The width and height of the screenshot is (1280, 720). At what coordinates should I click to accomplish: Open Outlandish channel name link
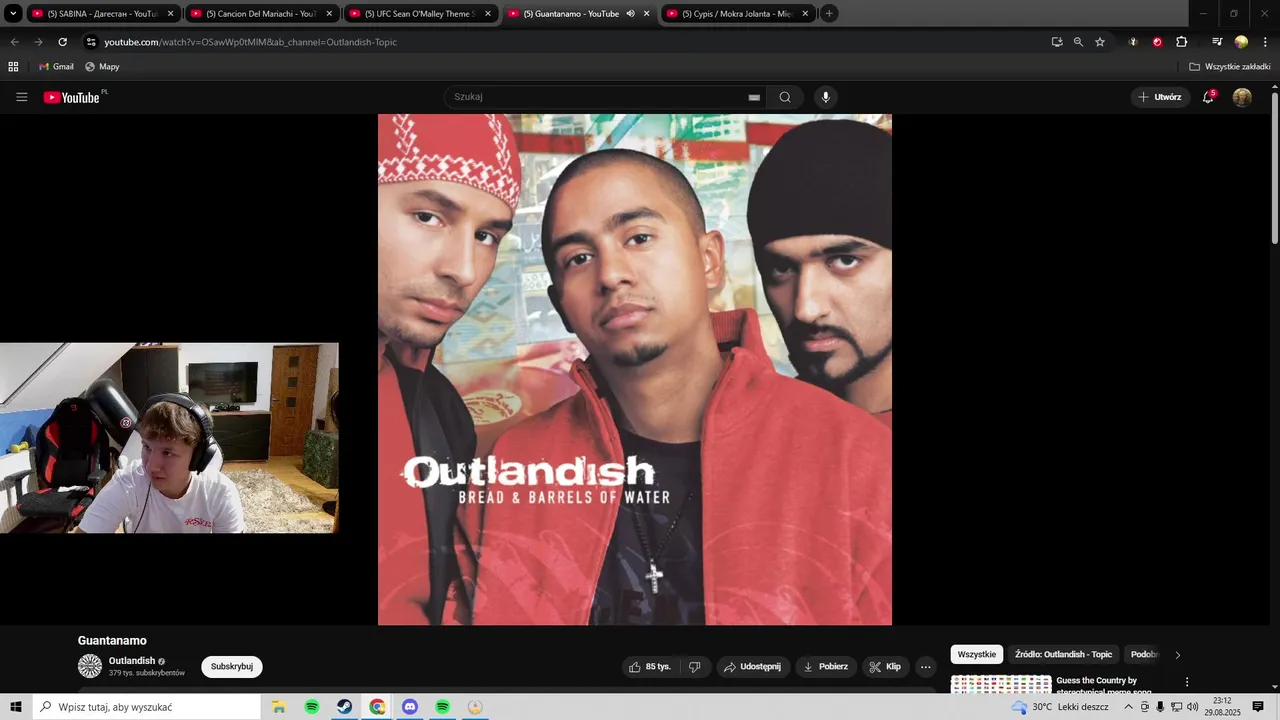point(132,661)
